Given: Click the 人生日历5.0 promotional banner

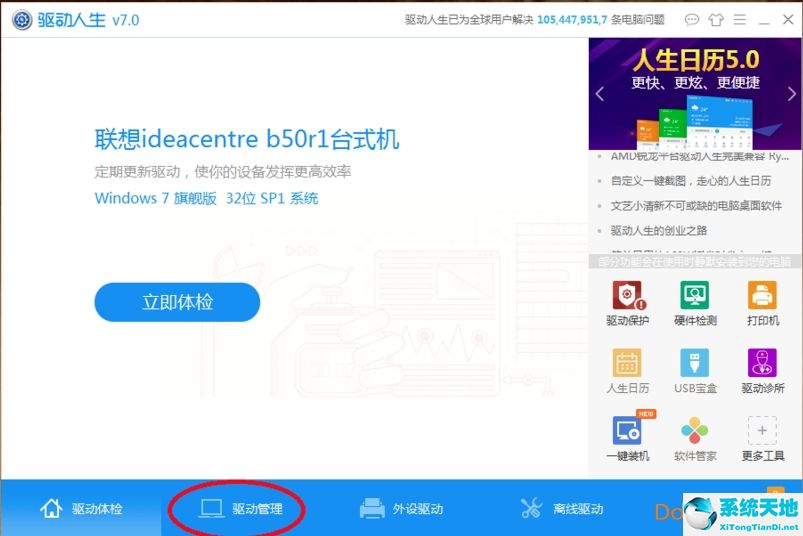Looking at the screenshot, I should [x=695, y=92].
